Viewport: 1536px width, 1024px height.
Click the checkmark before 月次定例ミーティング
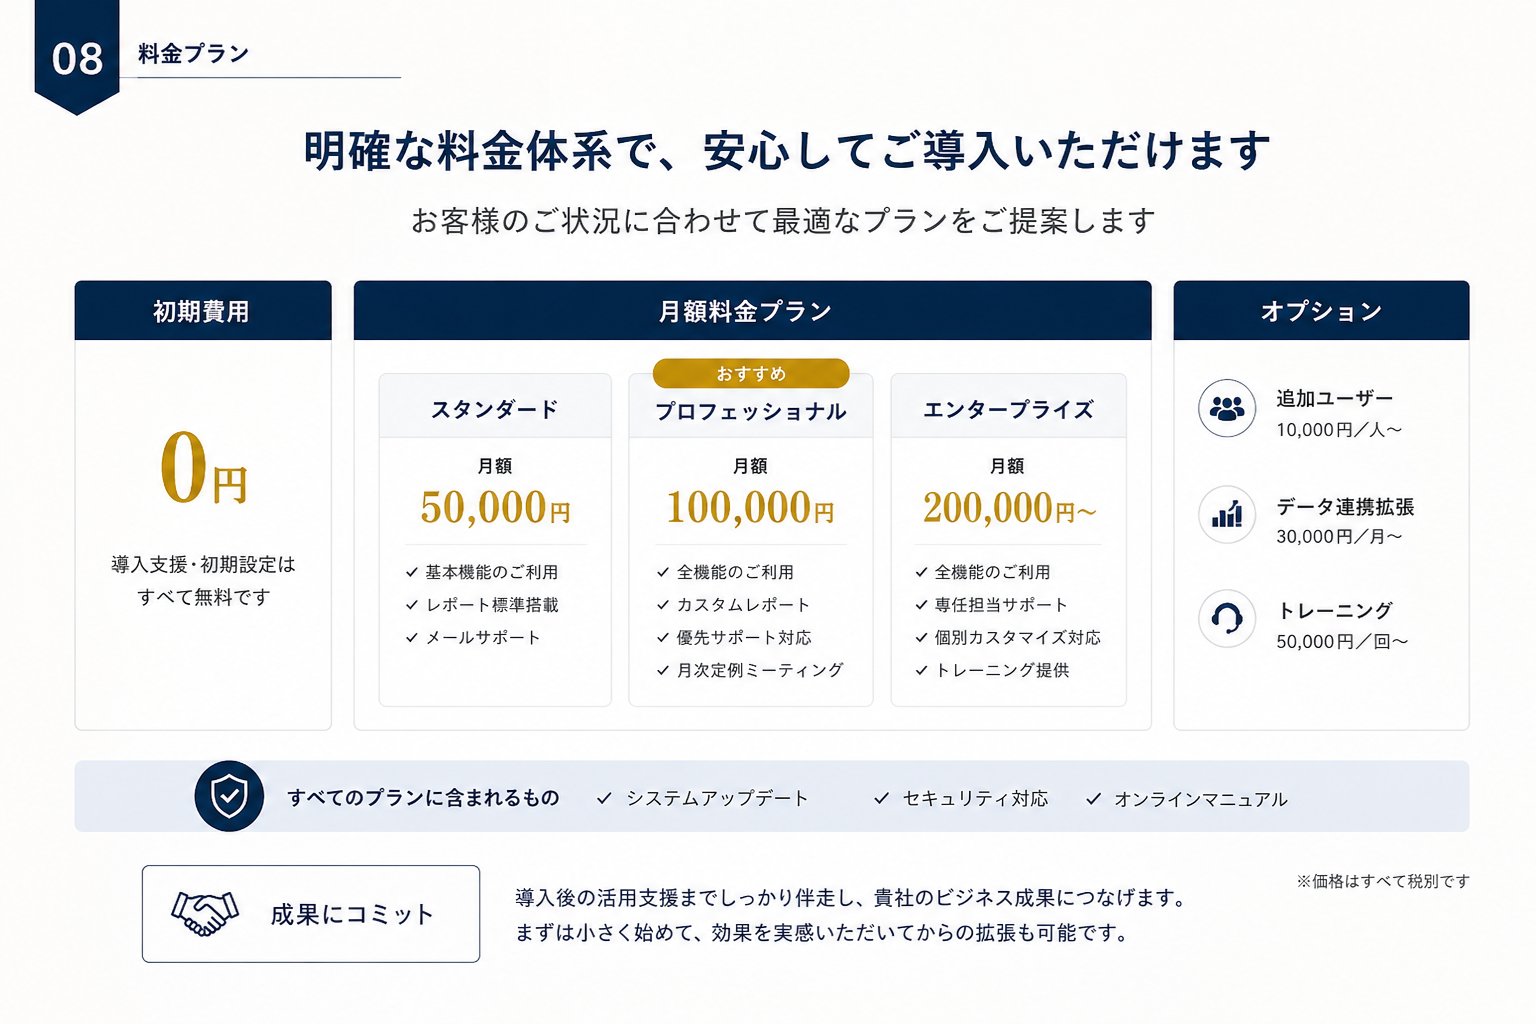coord(662,670)
